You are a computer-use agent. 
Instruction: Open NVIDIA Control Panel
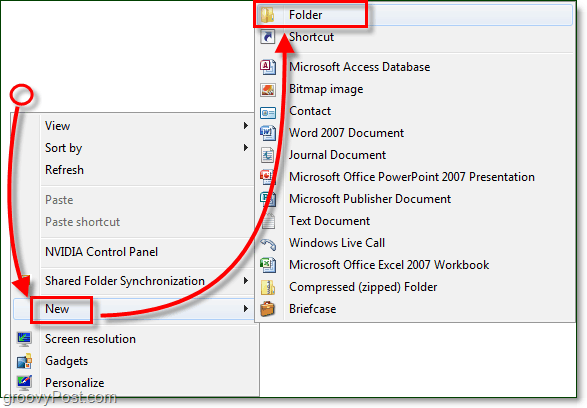134,252
